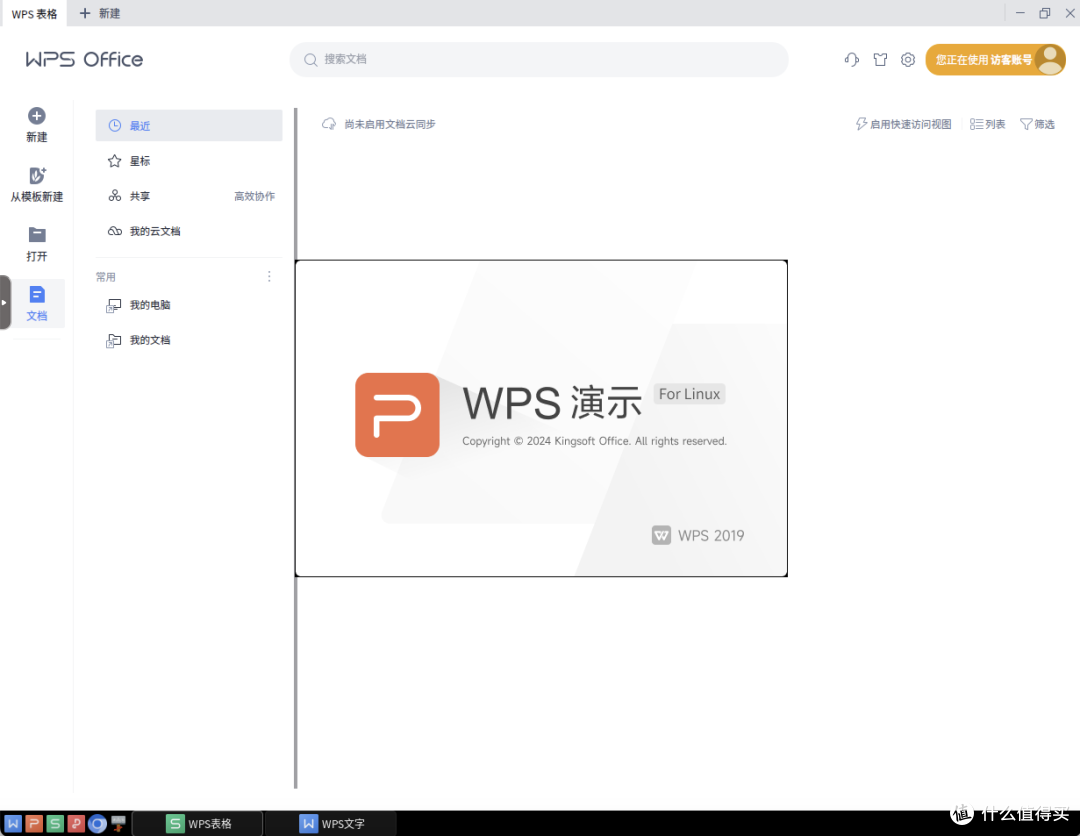Open 从模板新建 in the left sidebar
The height and width of the screenshot is (836, 1080).
[36, 183]
